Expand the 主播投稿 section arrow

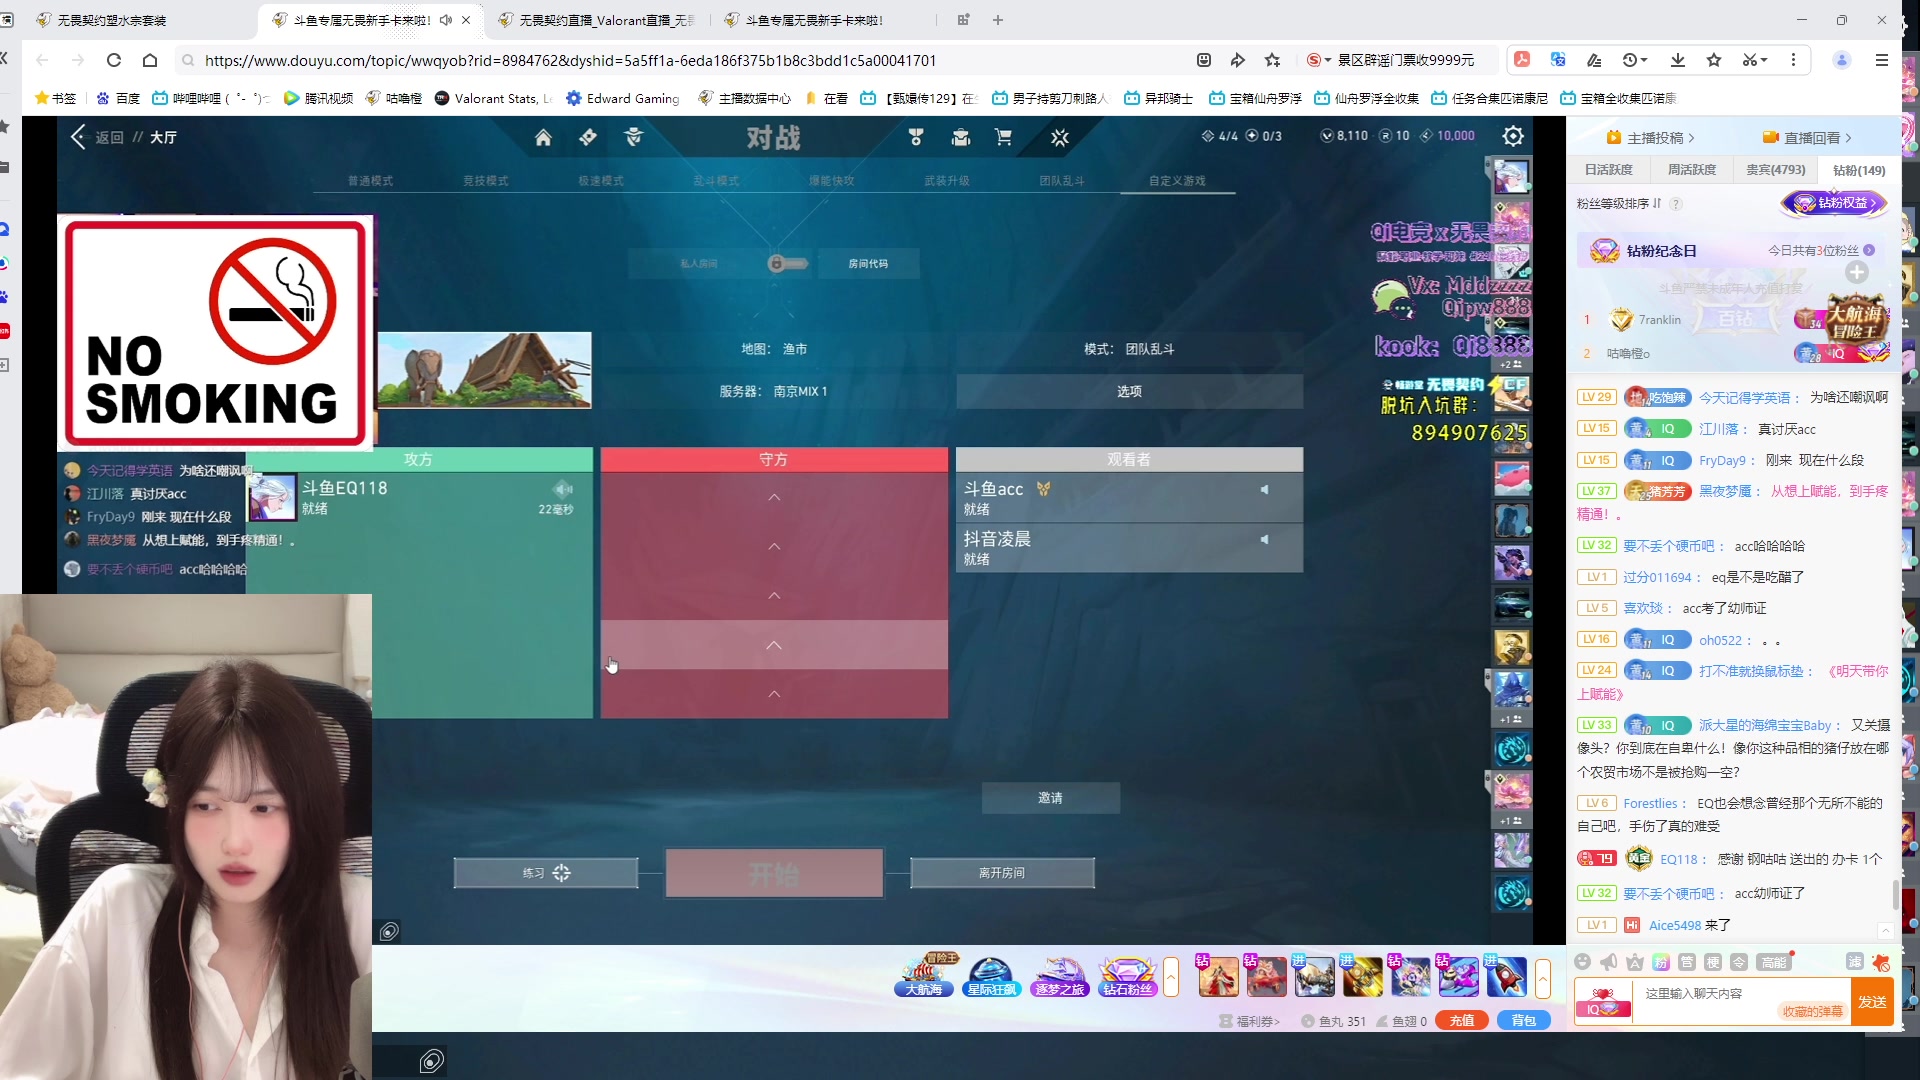click(x=1691, y=138)
